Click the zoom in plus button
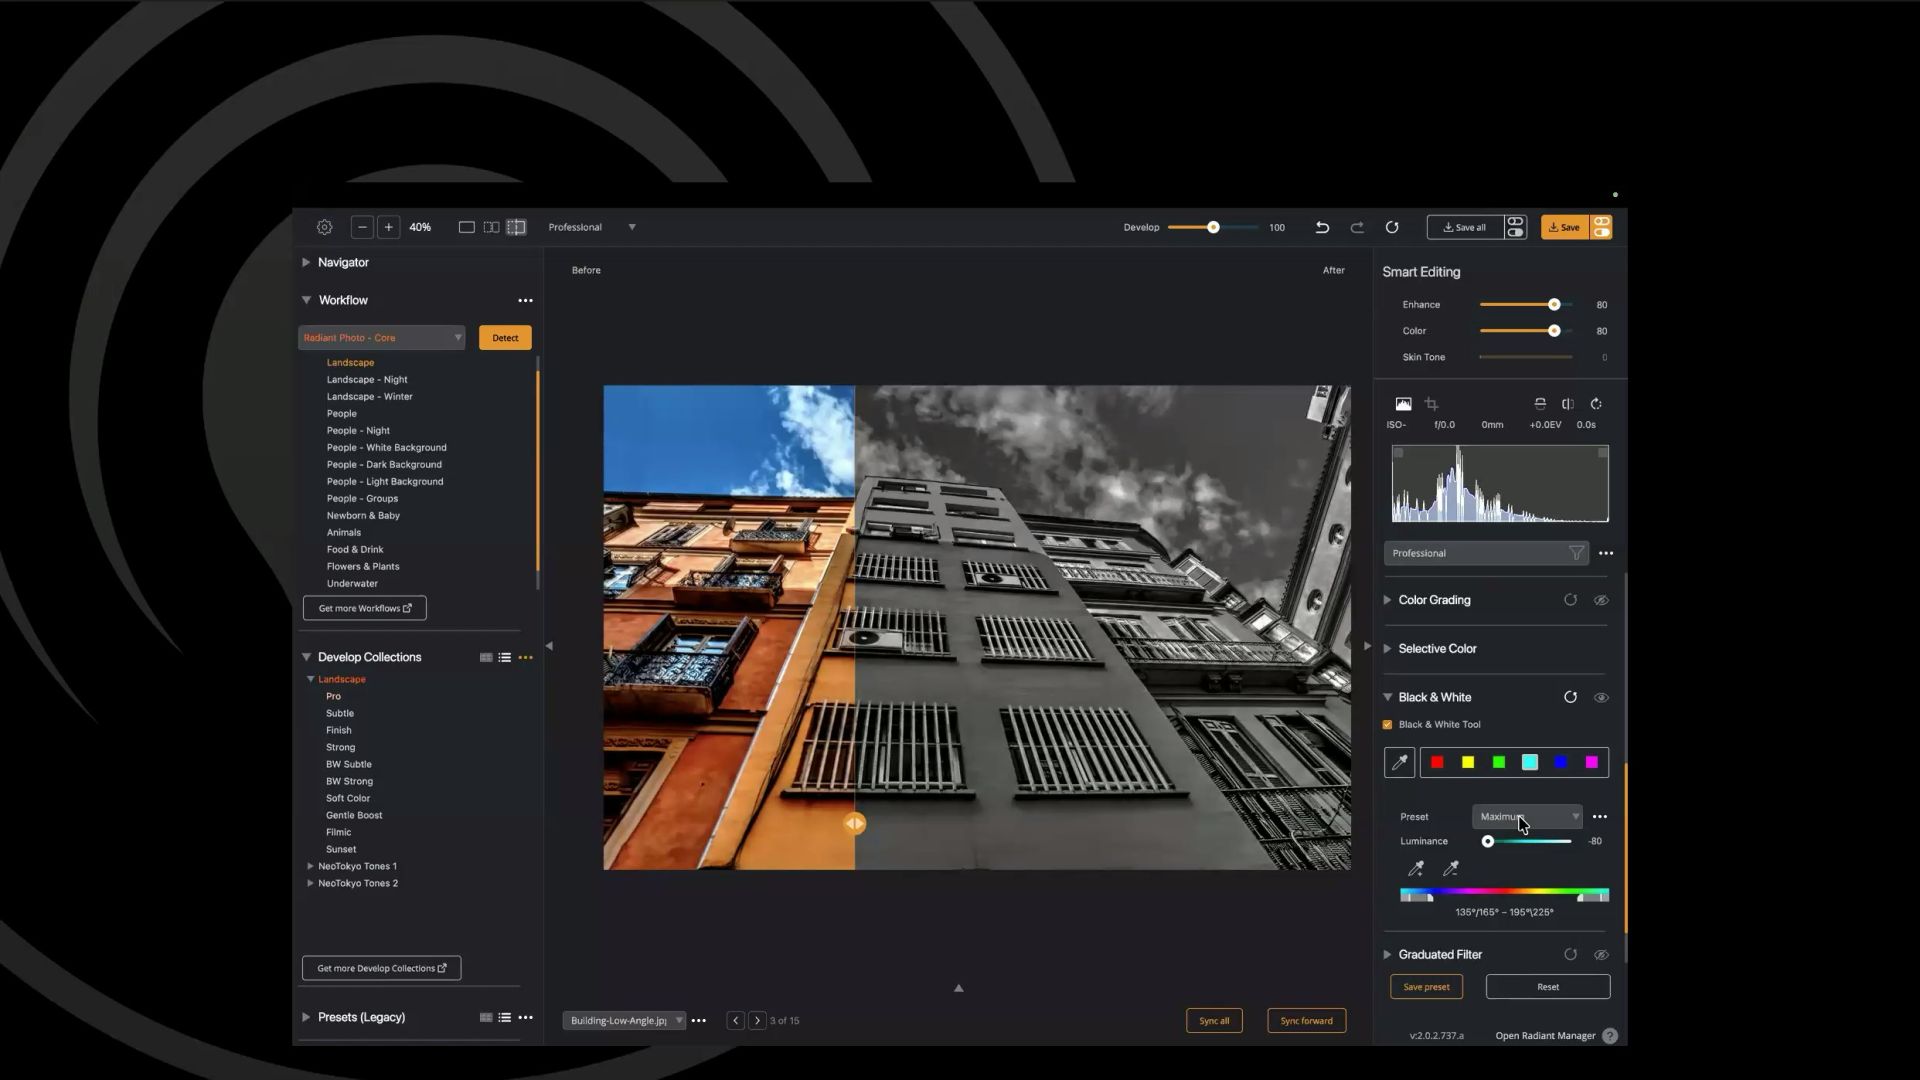 (x=389, y=227)
